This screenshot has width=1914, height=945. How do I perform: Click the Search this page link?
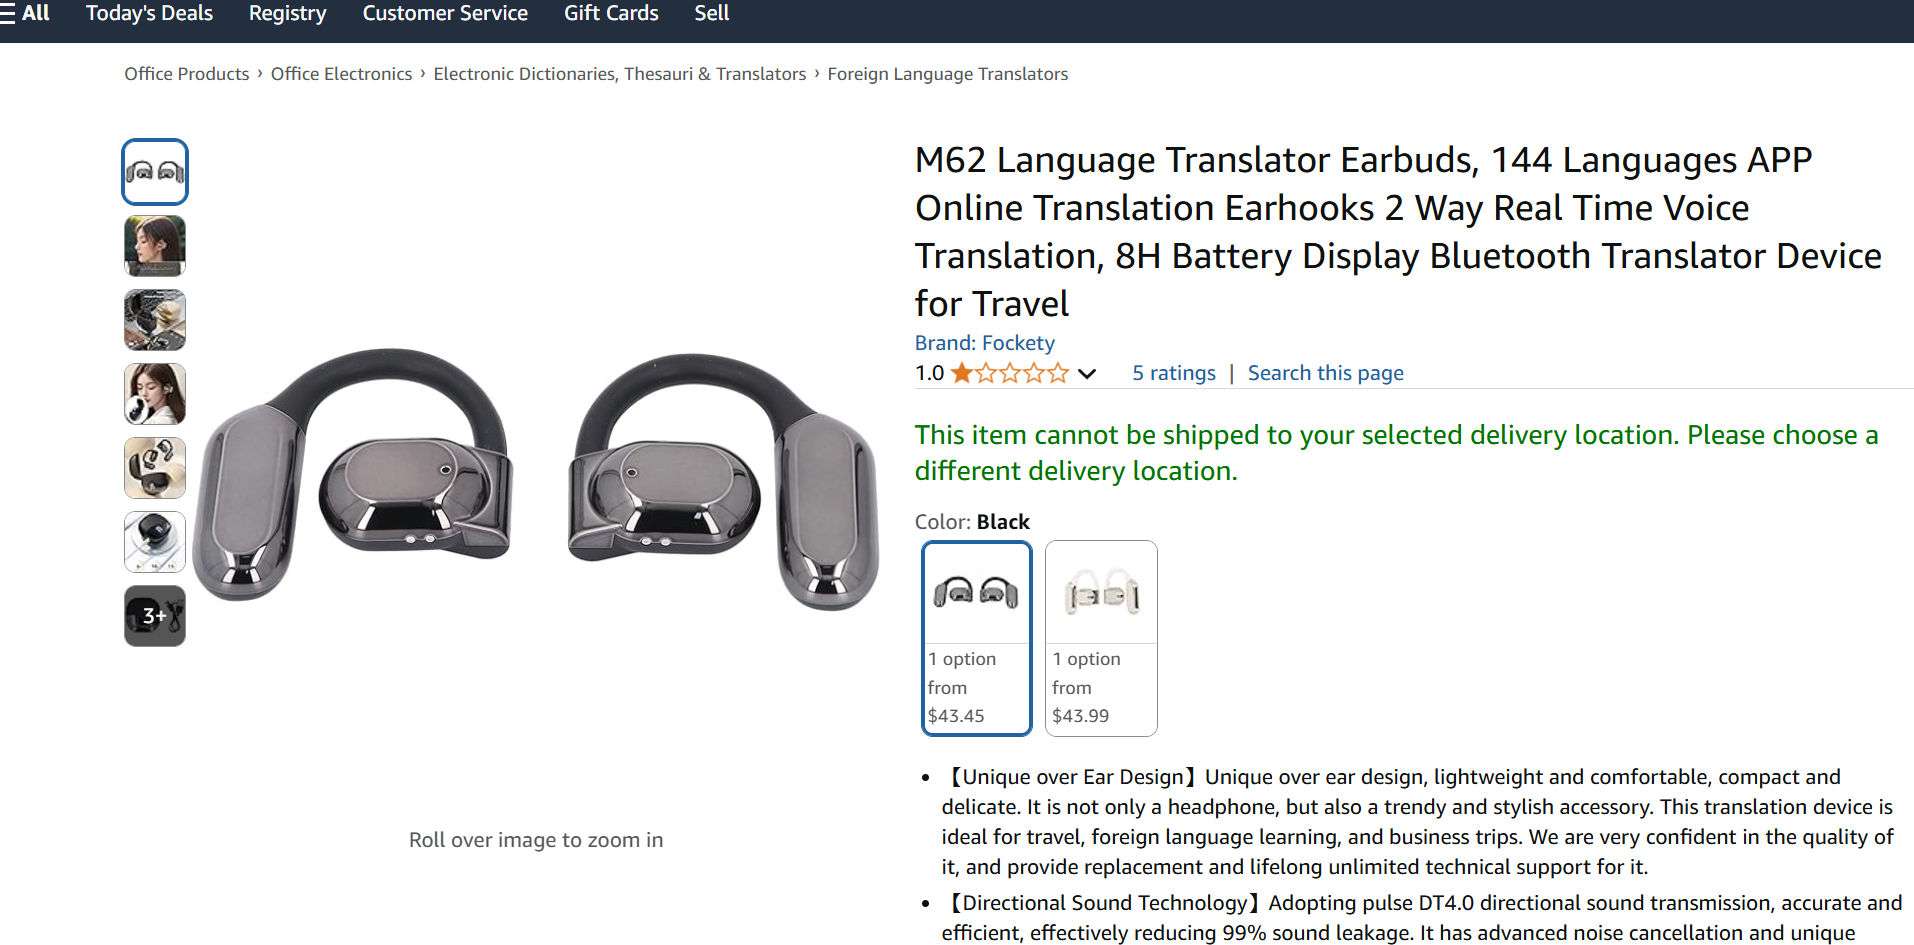tap(1326, 373)
